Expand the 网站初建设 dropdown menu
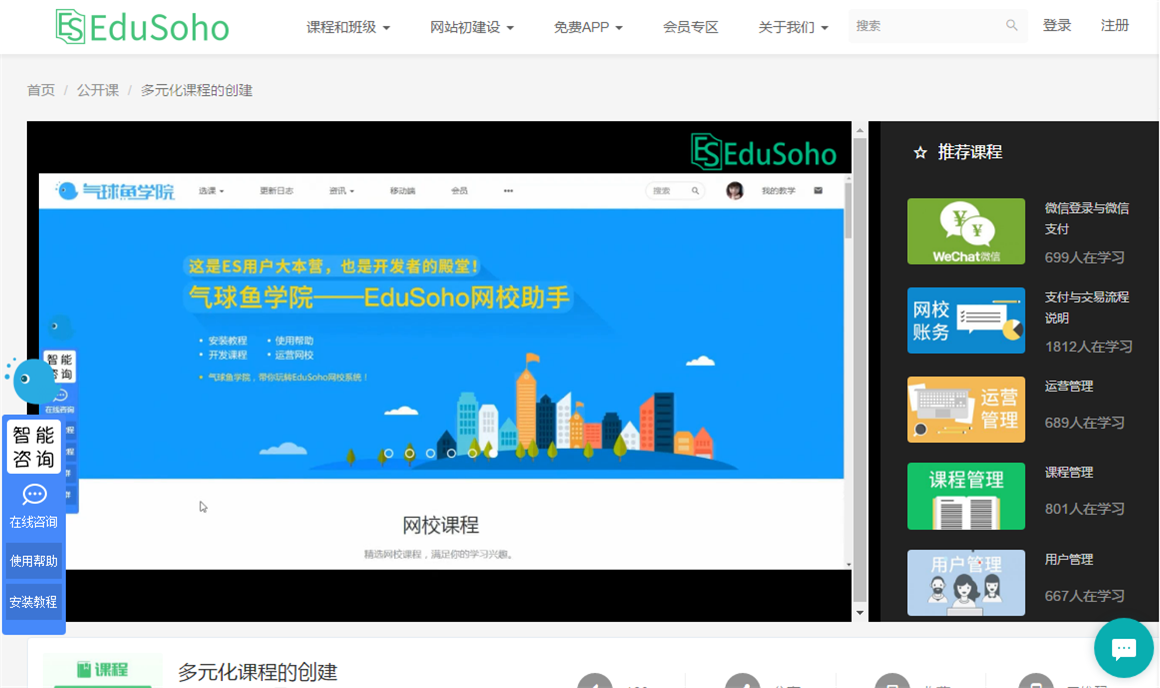The width and height of the screenshot is (1160, 688). [472, 27]
